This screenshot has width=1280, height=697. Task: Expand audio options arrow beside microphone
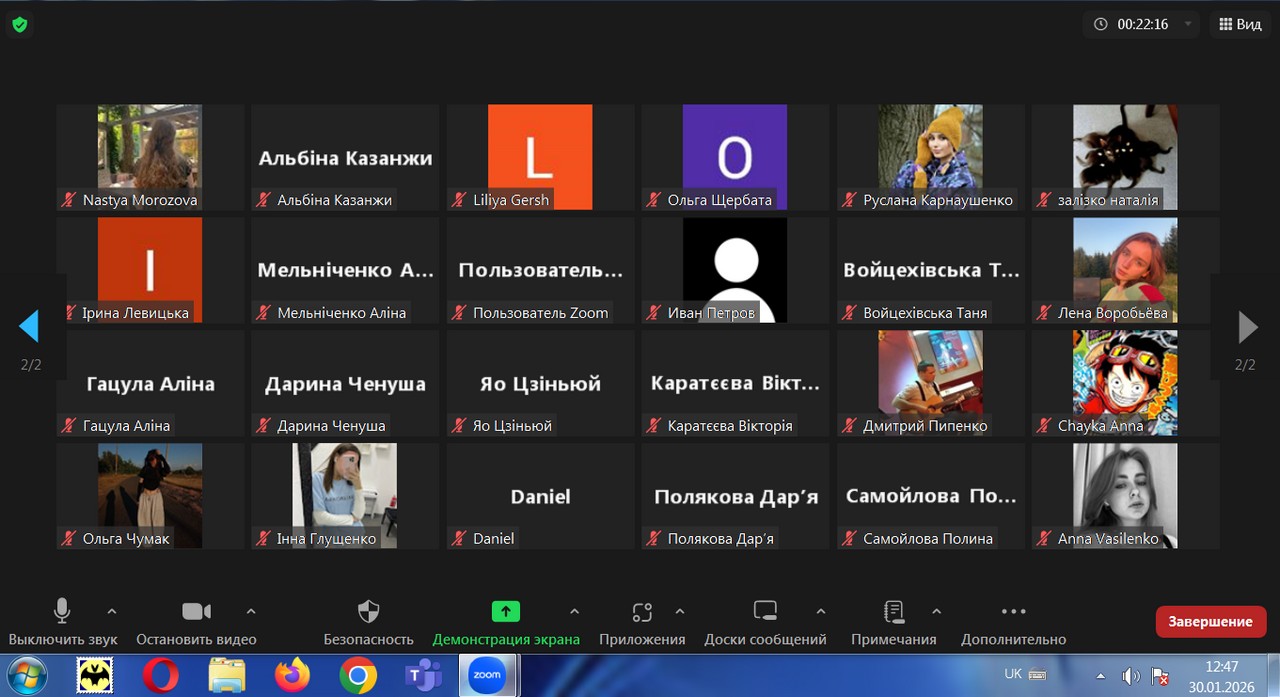pyautogui.click(x=112, y=611)
